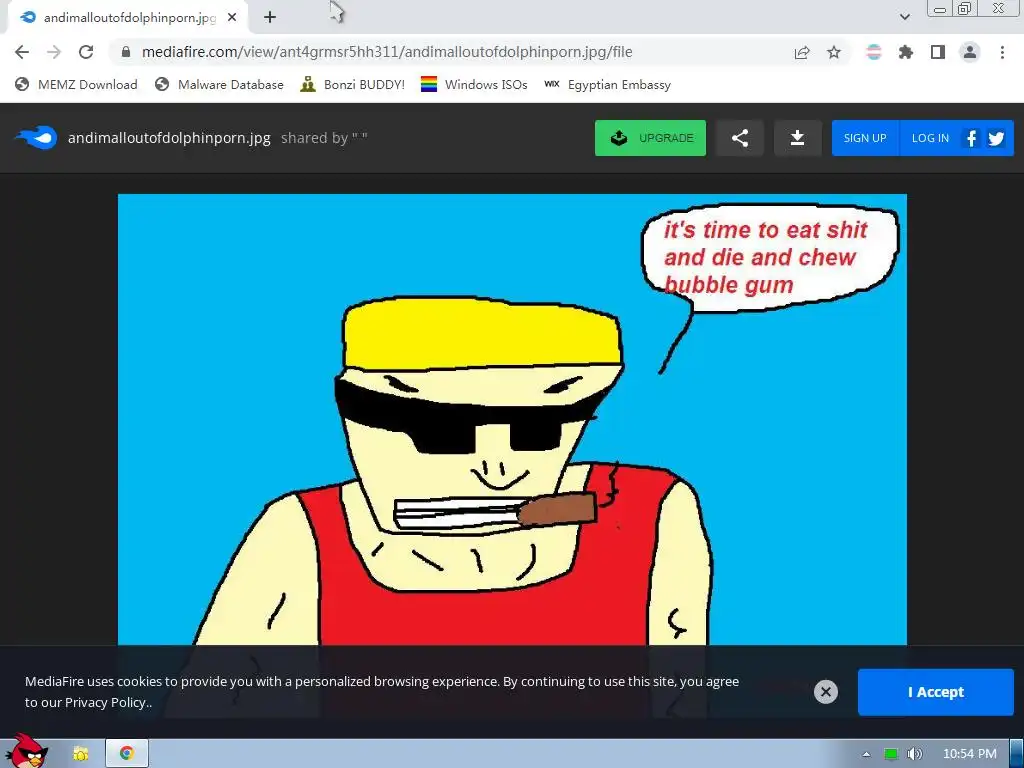Open the share-this-page icon in address bar
The height and width of the screenshot is (768, 1024).
click(802, 52)
